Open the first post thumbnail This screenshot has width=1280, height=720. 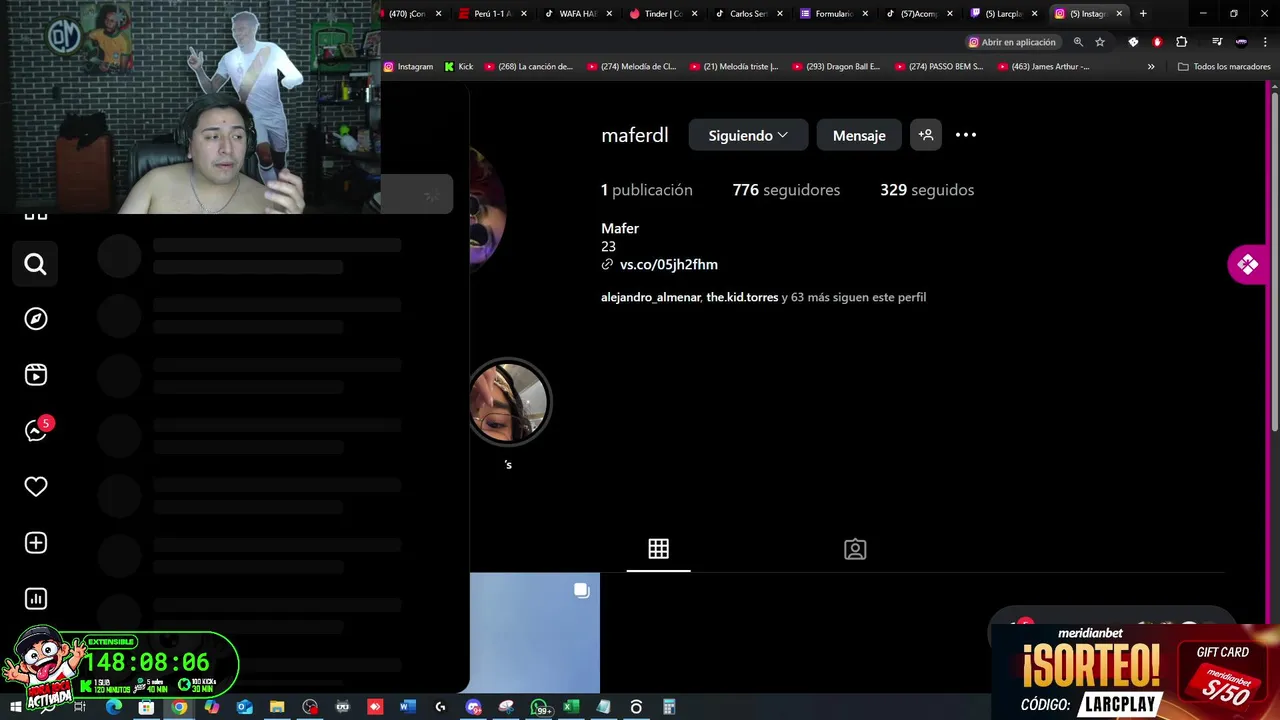point(535,632)
